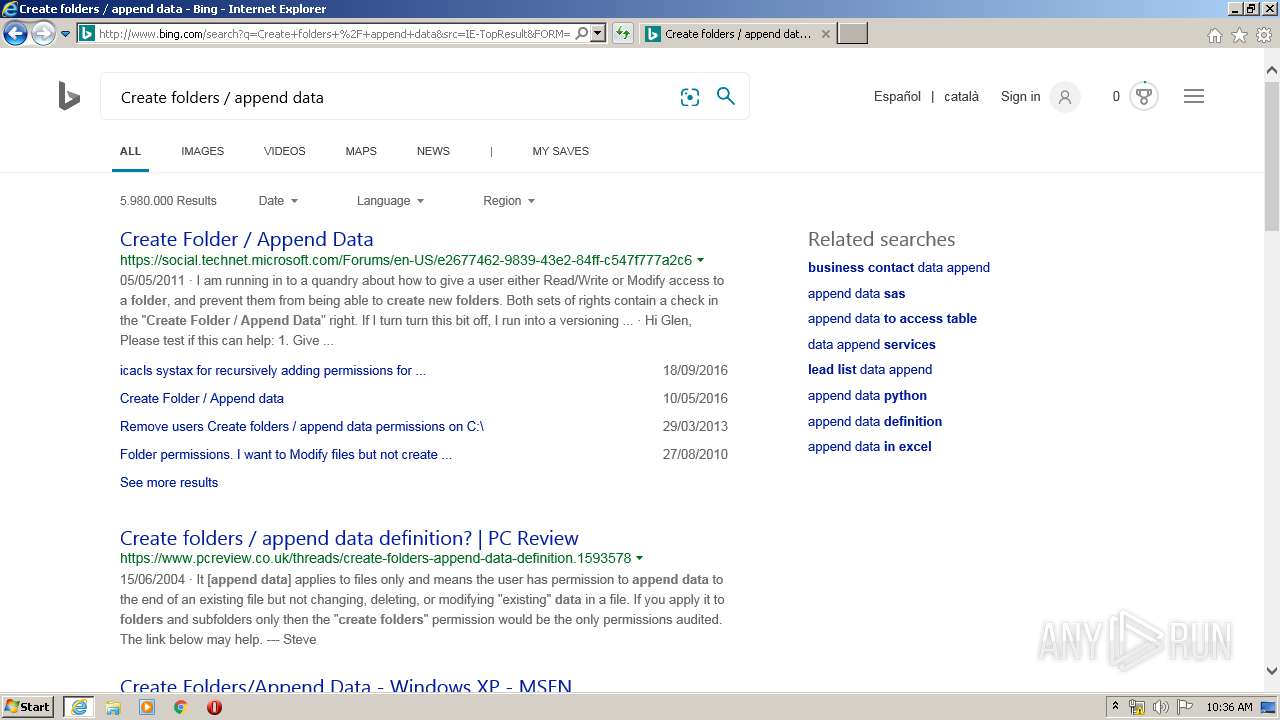This screenshot has height=720, width=1280.
Task: Click the vertical scrollbar thumb
Action: (x=1272, y=156)
